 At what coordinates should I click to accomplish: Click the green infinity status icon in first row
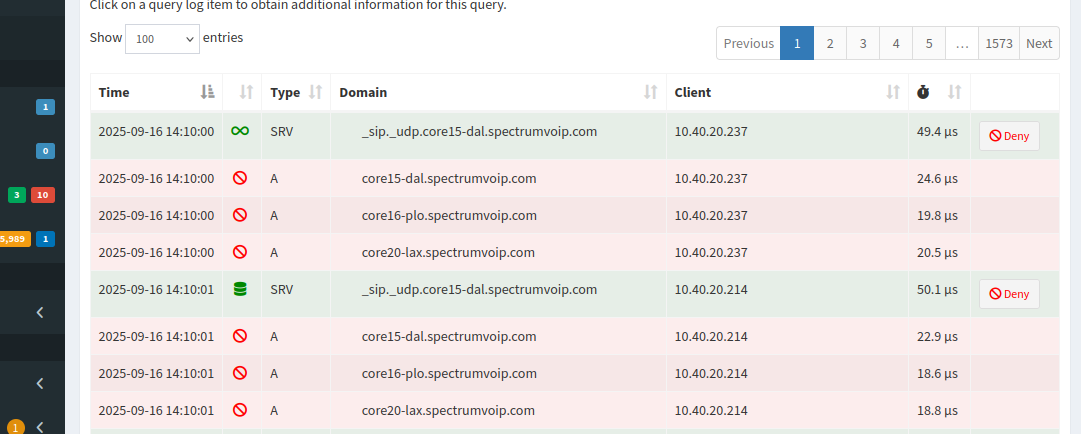[240, 131]
